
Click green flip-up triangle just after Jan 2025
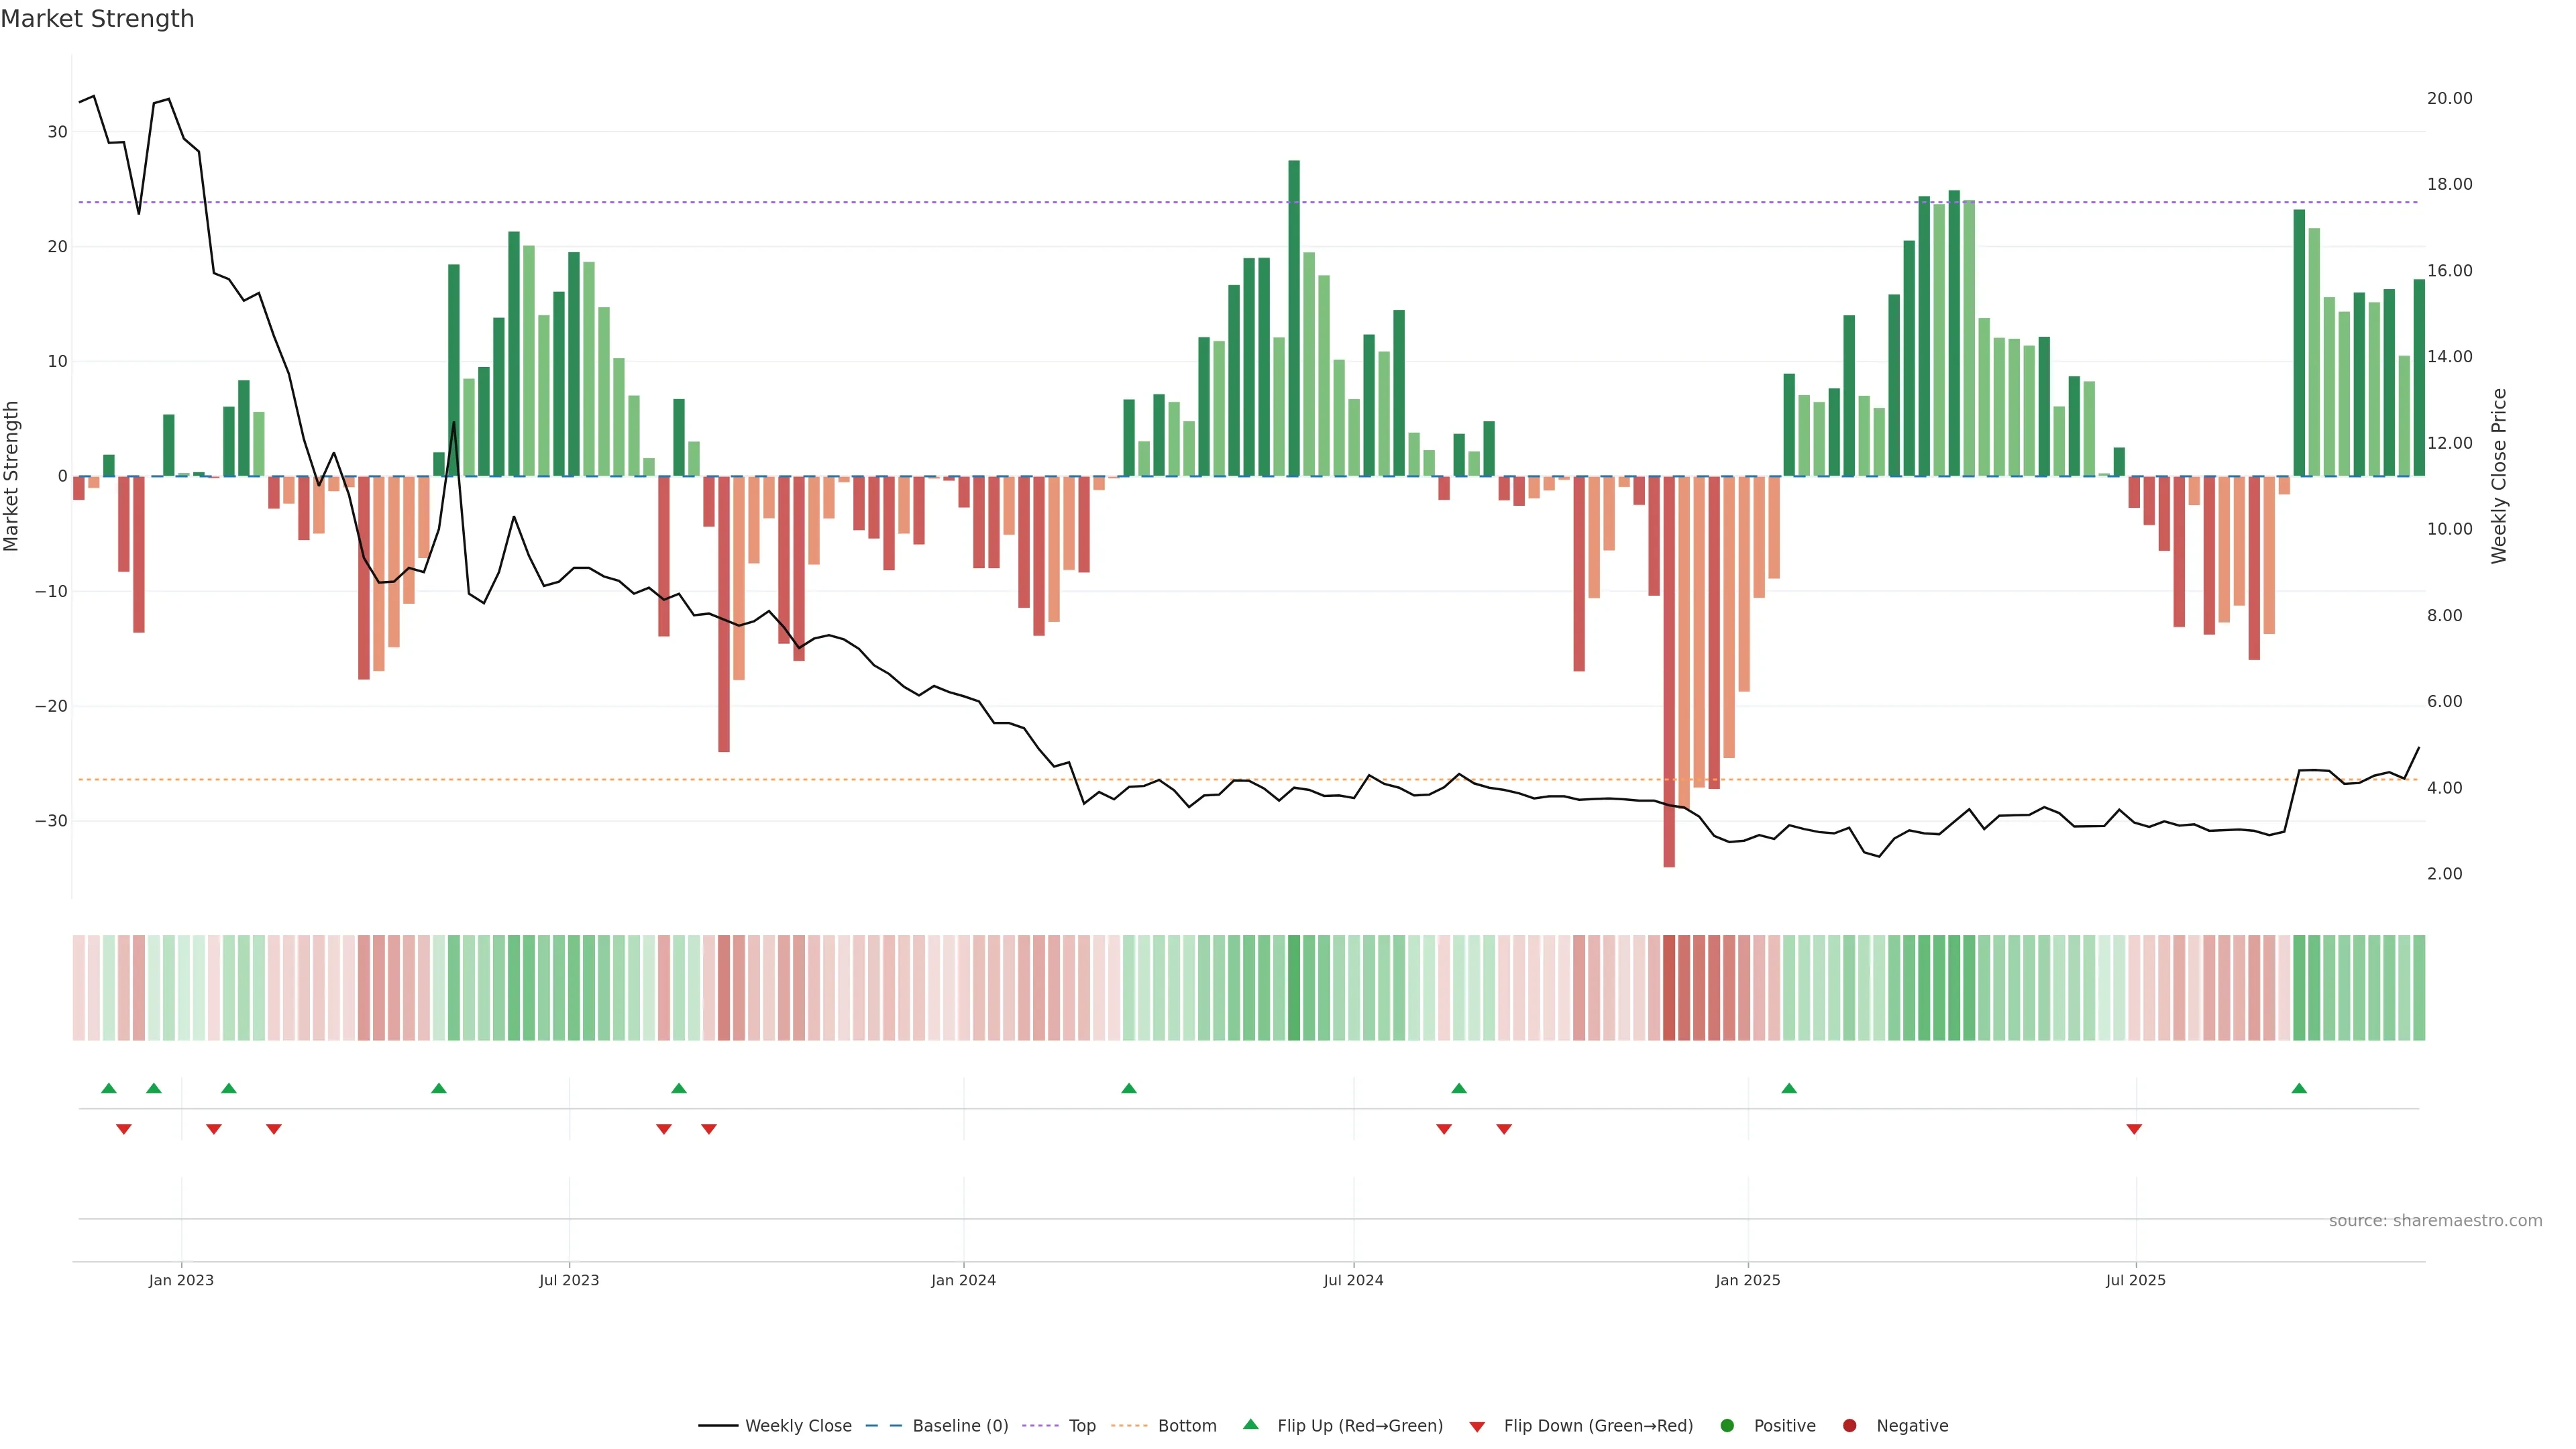coord(1789,1088)
